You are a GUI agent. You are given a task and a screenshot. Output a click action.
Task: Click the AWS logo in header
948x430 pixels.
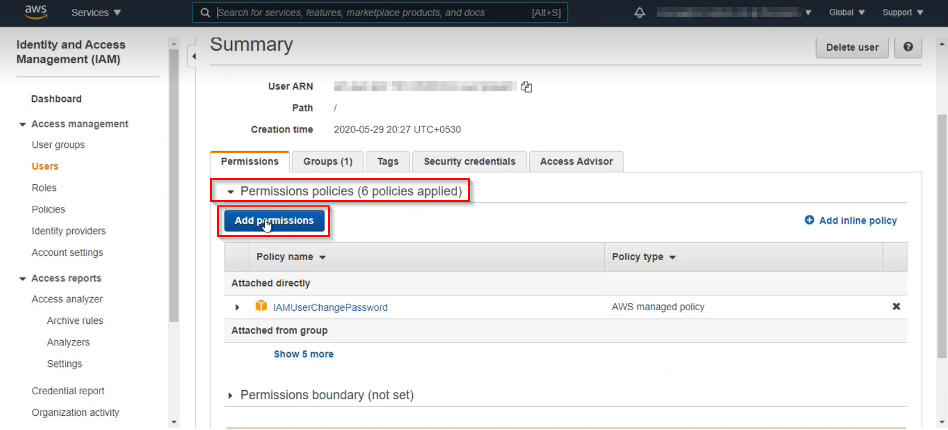tap(35, 12)
